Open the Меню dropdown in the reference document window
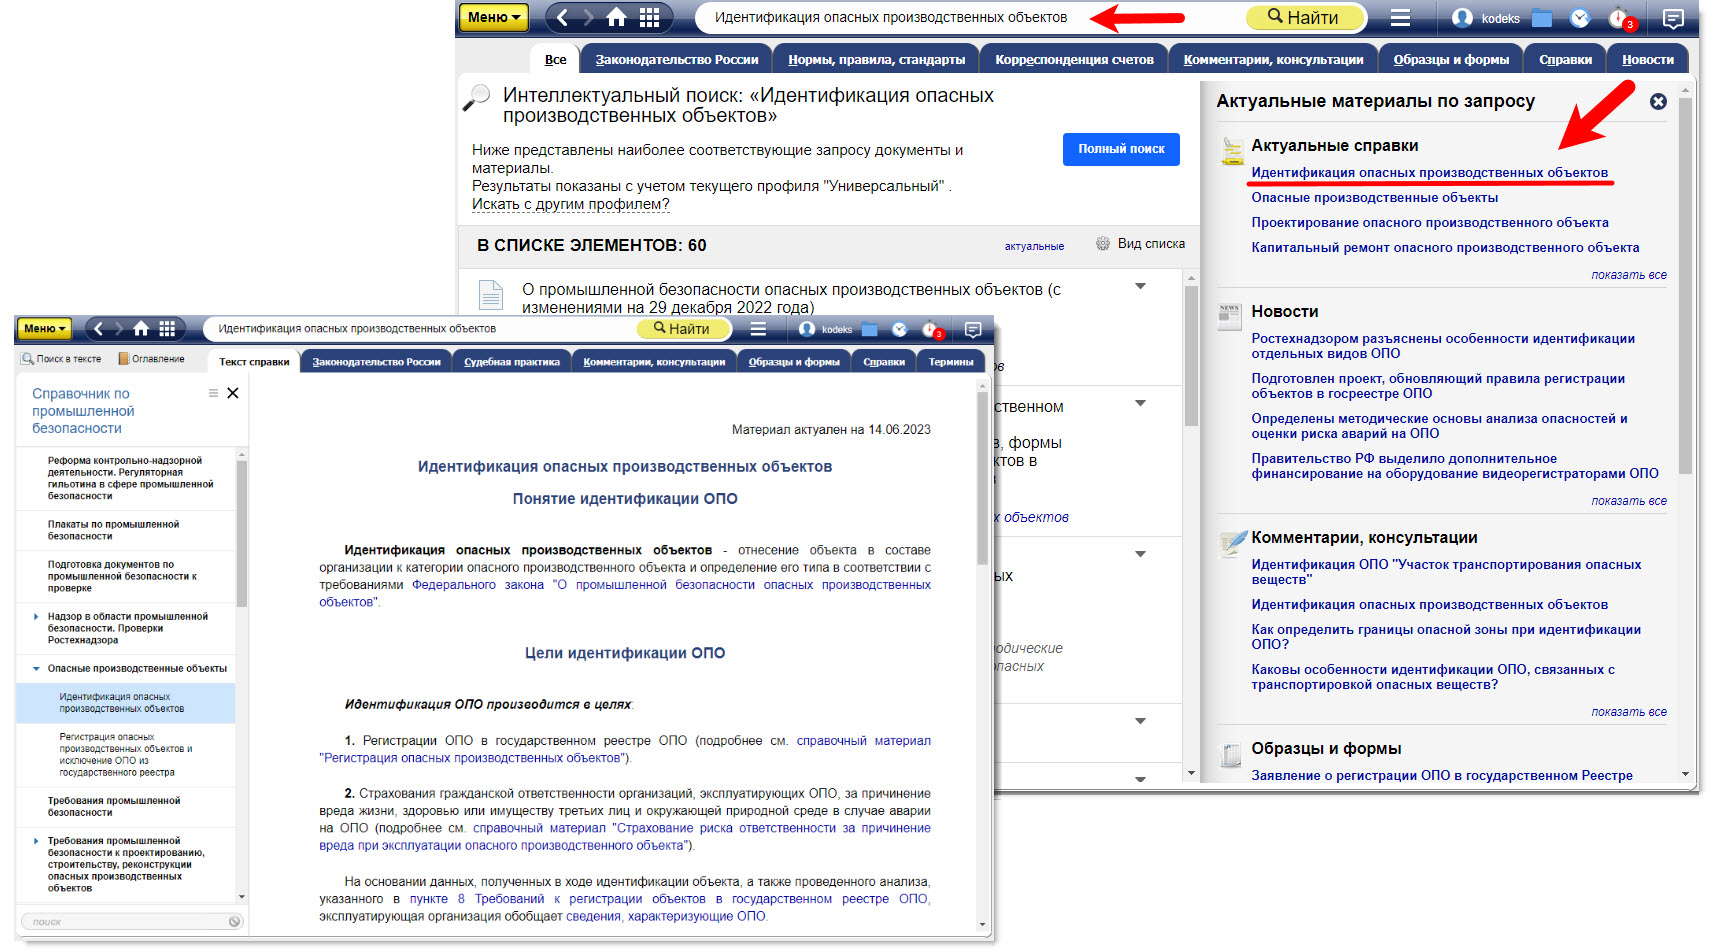Screen dimensions: 1715x952 (x=44, y=328)
